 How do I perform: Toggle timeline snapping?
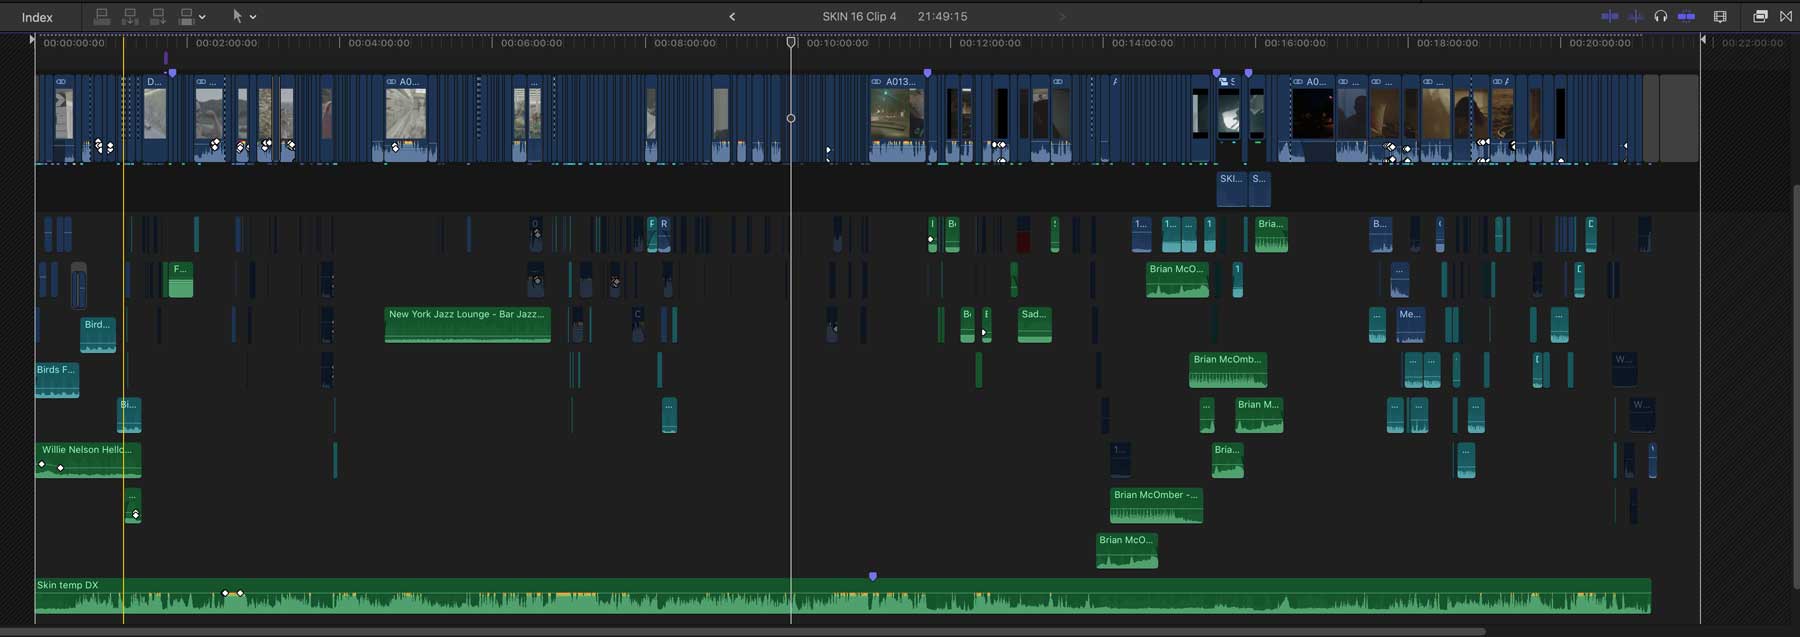point(1687,16)
